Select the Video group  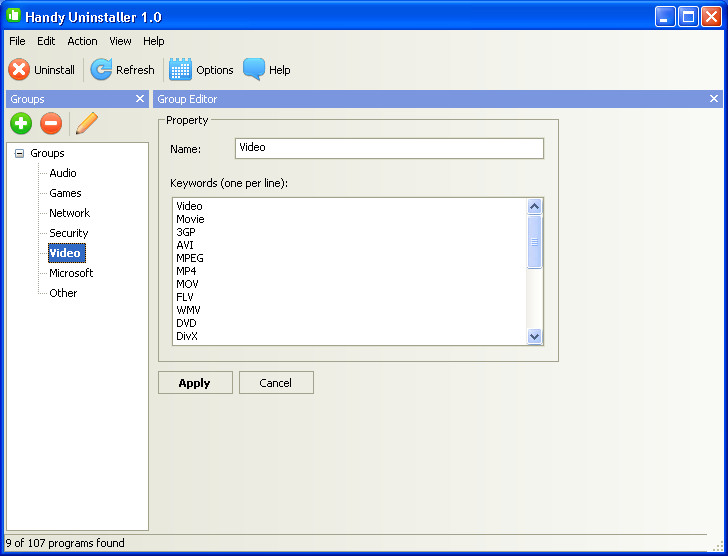(x=67, y=253)
